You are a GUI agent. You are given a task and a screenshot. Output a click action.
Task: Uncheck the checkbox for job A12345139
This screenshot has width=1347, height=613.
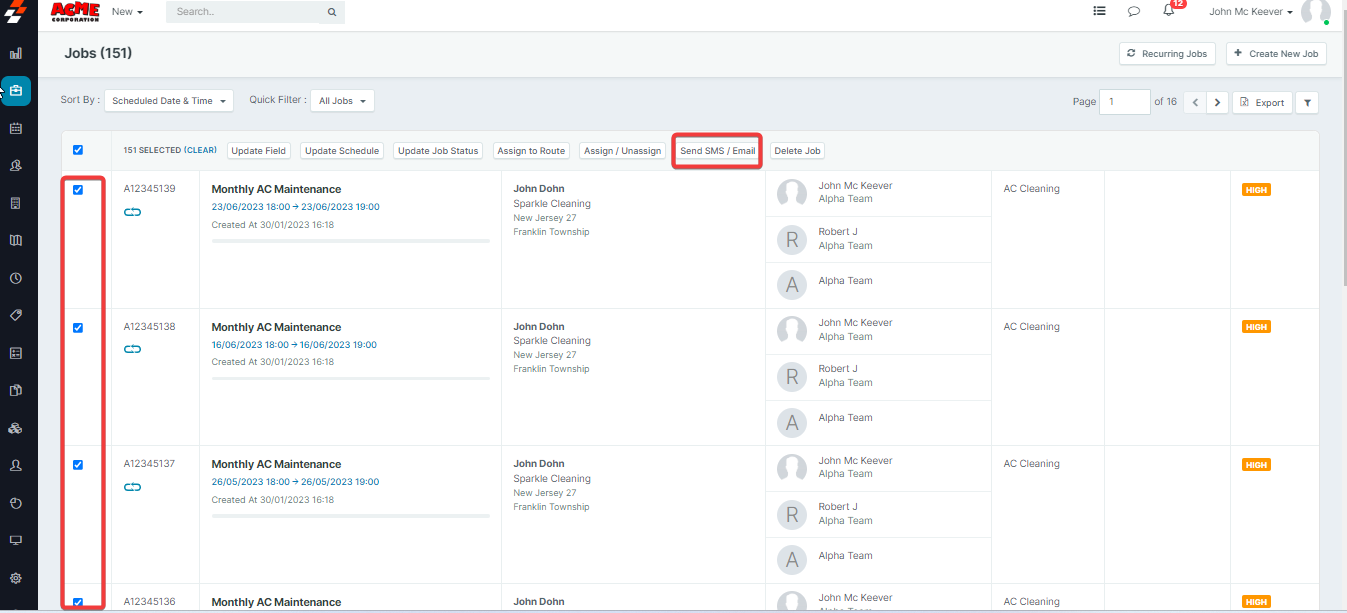pos(78,190)
